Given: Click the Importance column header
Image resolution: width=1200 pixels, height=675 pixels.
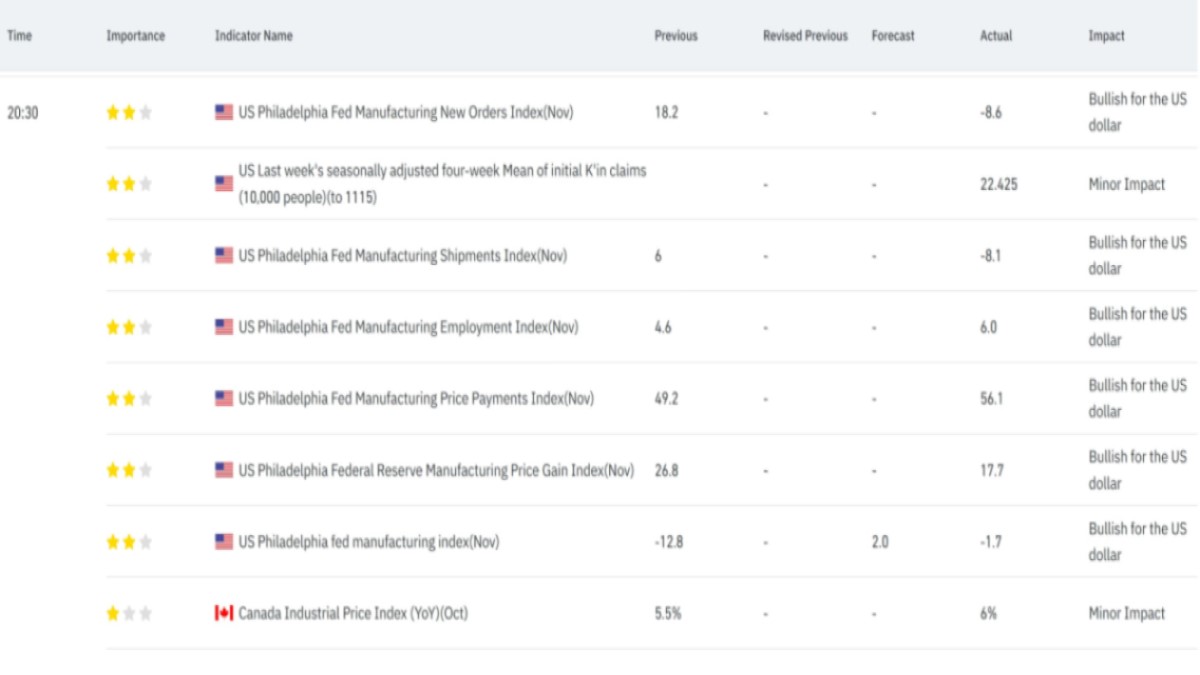Looking at the screenshot, I should (136, 36).
